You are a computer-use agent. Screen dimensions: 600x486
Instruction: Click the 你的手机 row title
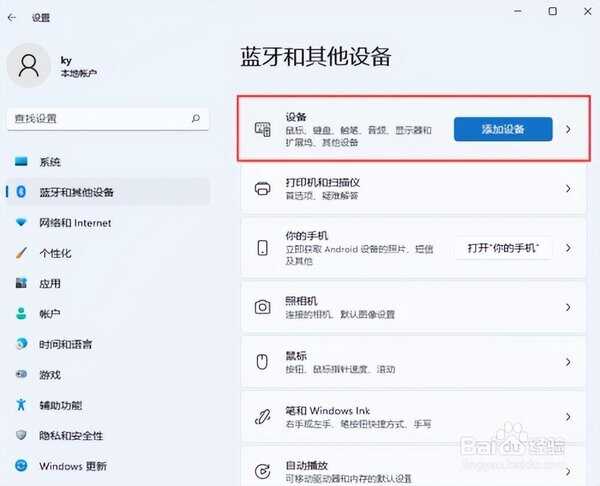click(x=307, y=235)
